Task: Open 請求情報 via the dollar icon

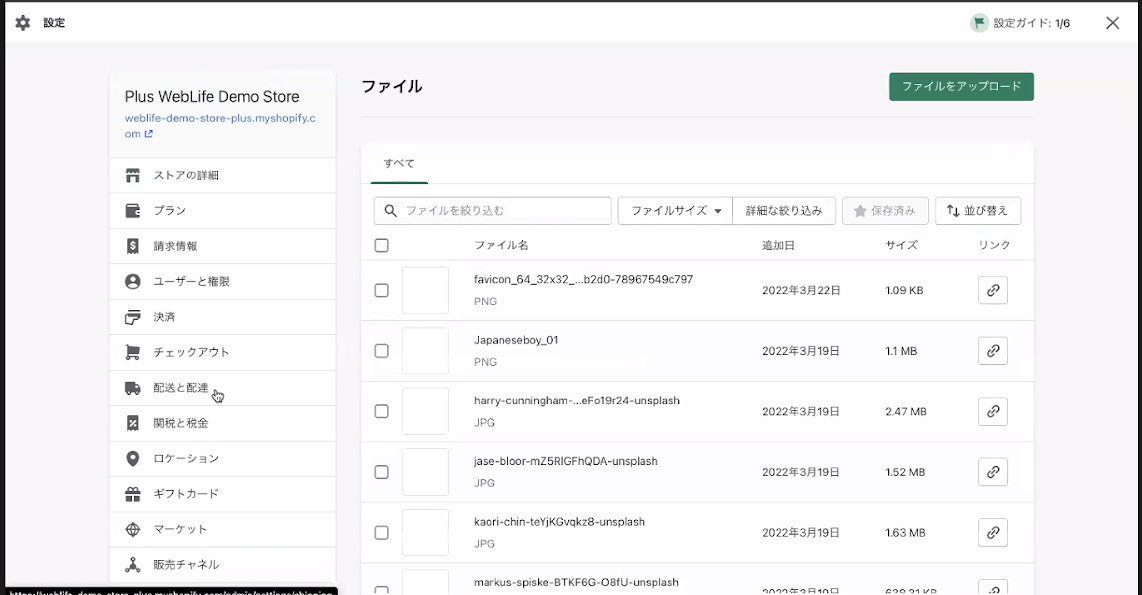Action: tap(135, 246)
